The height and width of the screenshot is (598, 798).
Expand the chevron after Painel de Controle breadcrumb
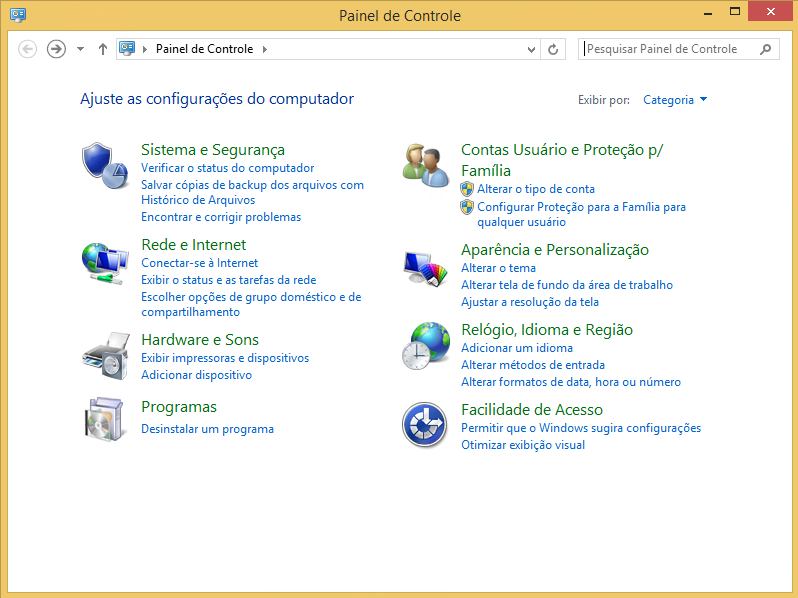point(265,49)
